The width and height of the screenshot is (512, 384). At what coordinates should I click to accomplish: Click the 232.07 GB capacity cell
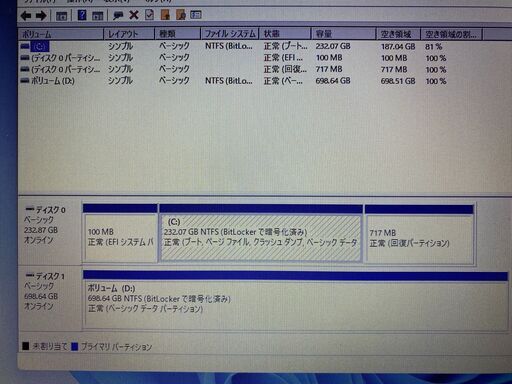333,46
